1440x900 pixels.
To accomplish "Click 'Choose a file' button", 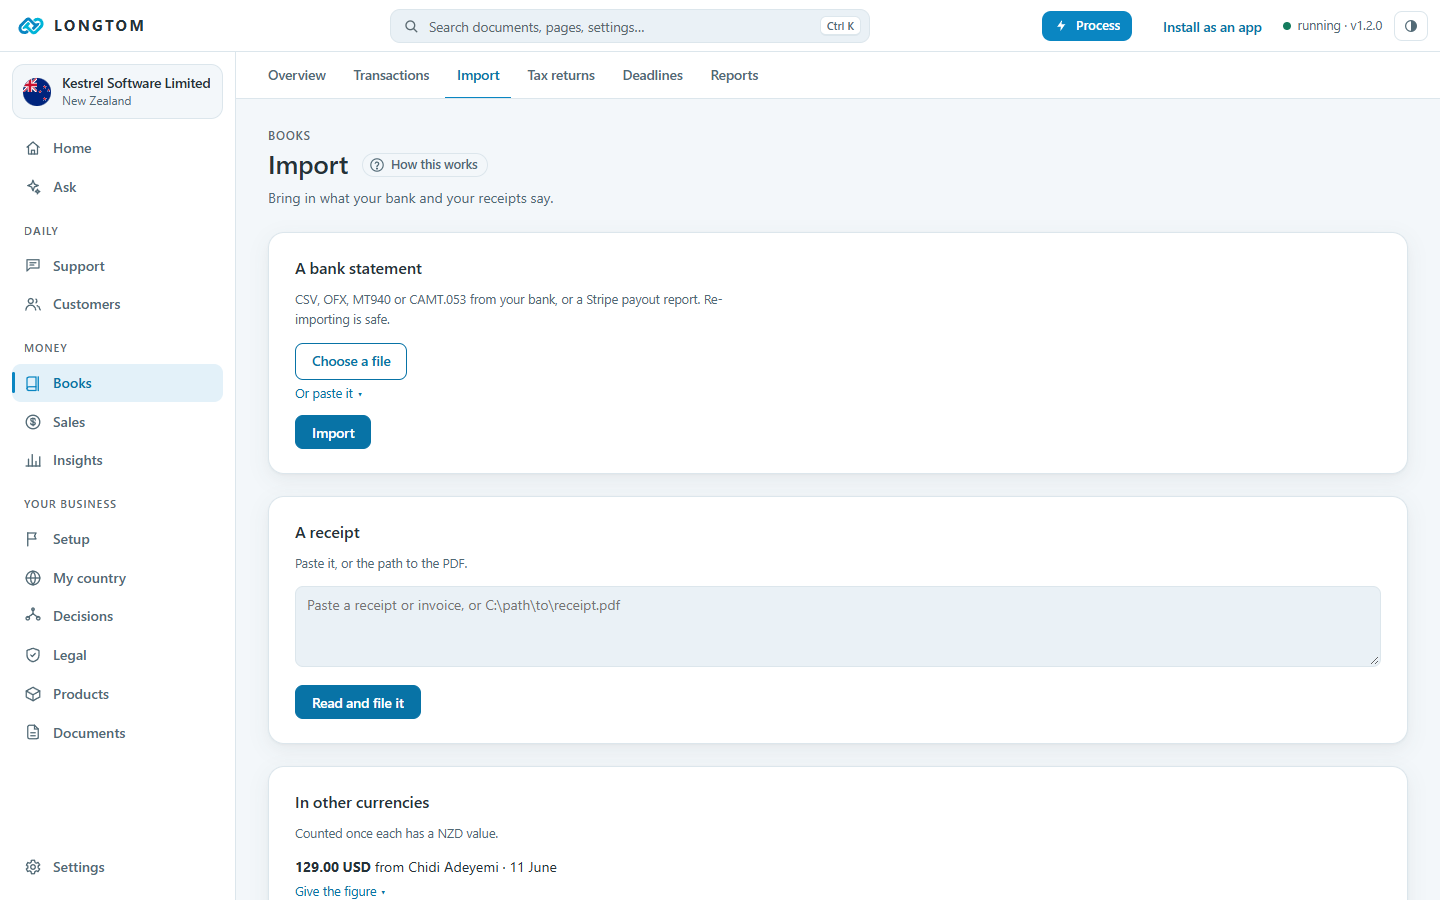I will point(351,361).
